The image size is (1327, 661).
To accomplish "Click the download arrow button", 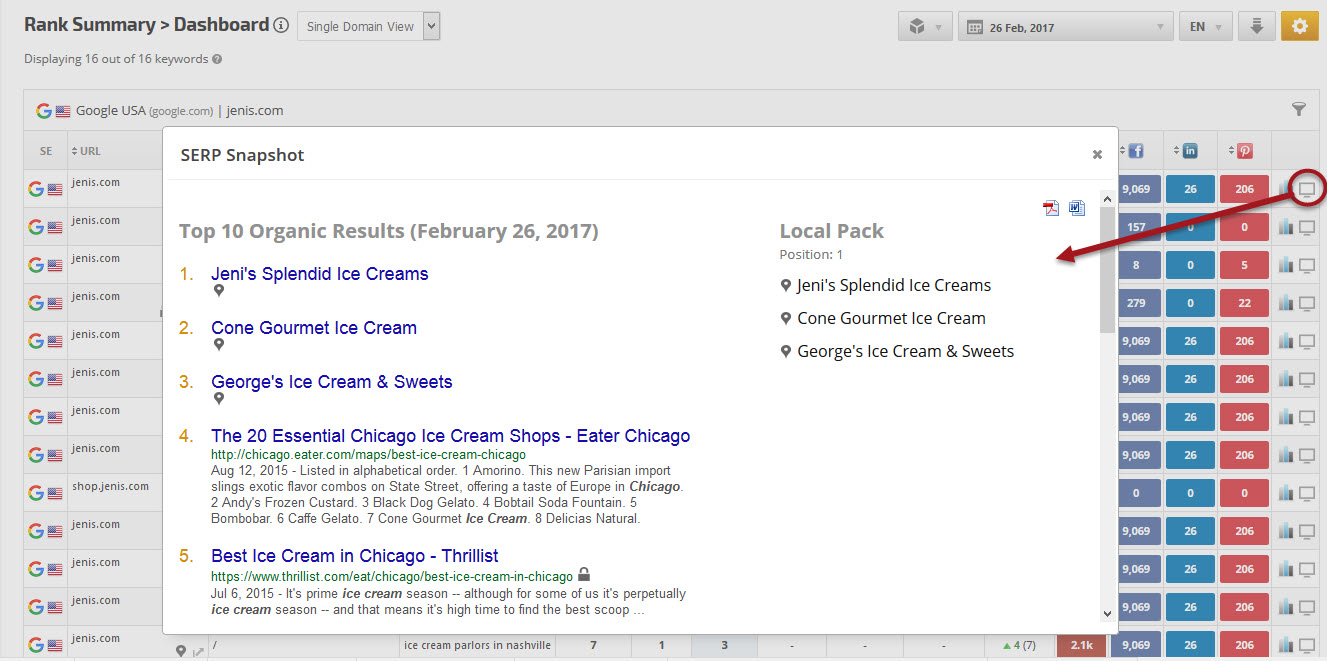I will [x=1256, y=27].
